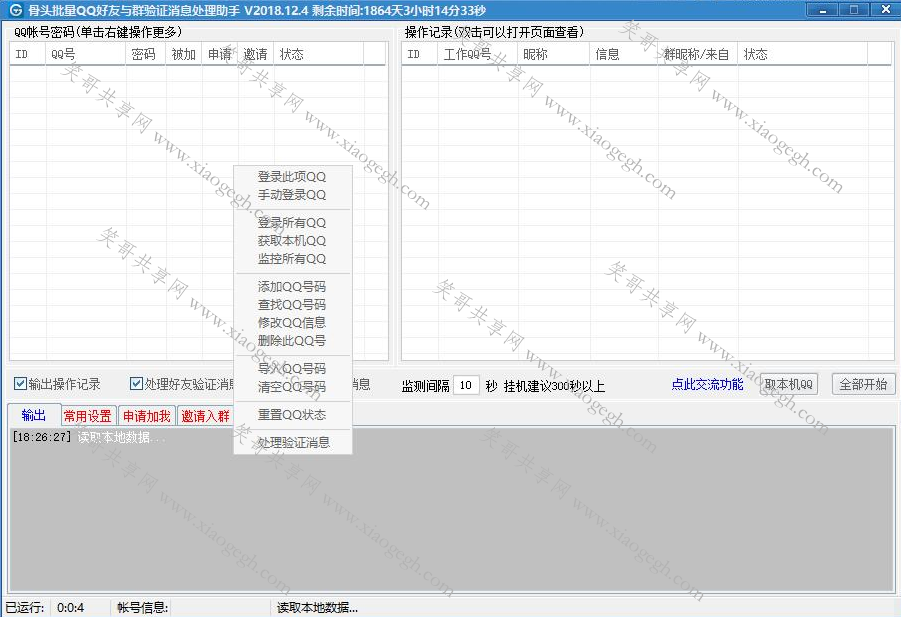Focus the 监测间隔 seconds input field
This screenshot has width=901, height=617.
click(466, 385)
